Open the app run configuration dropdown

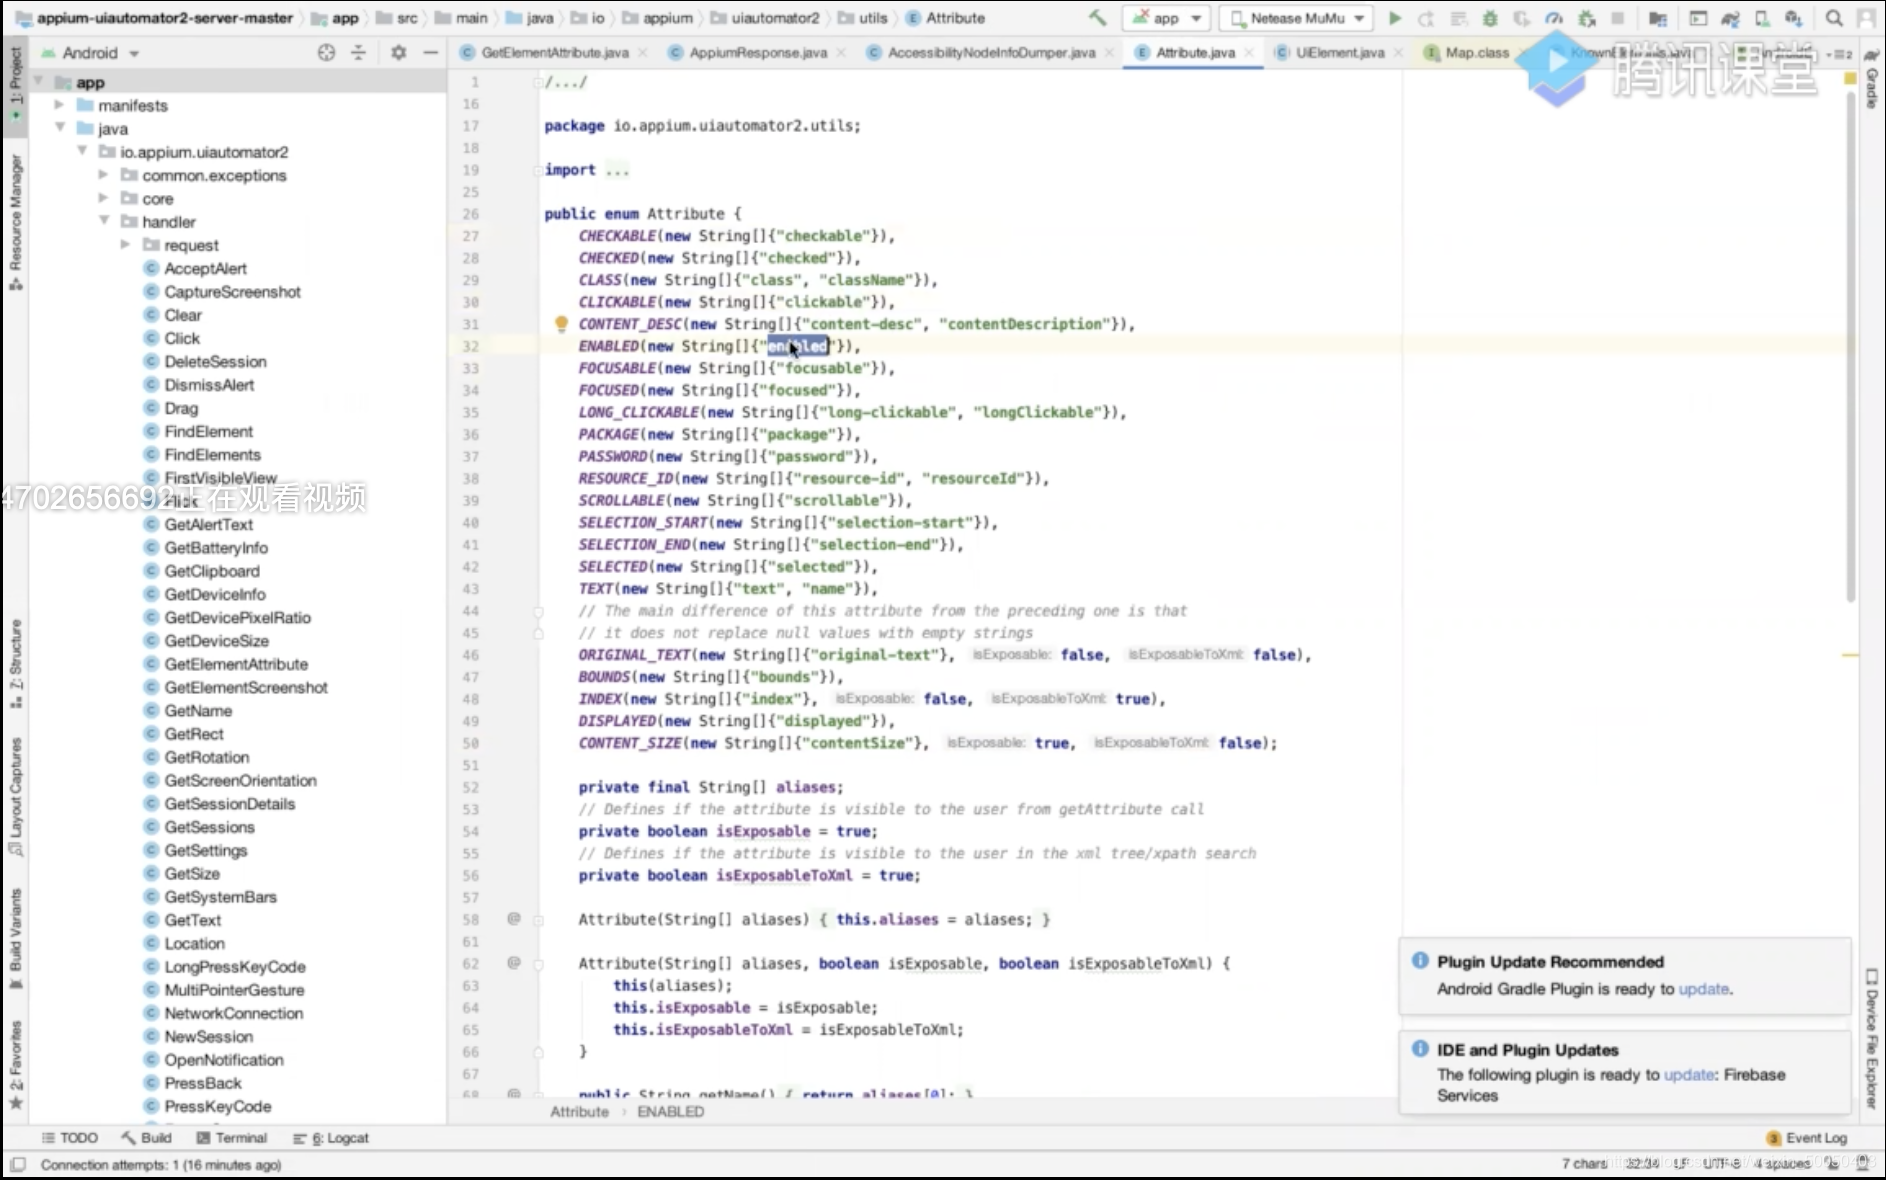[x=1166, y=18]
